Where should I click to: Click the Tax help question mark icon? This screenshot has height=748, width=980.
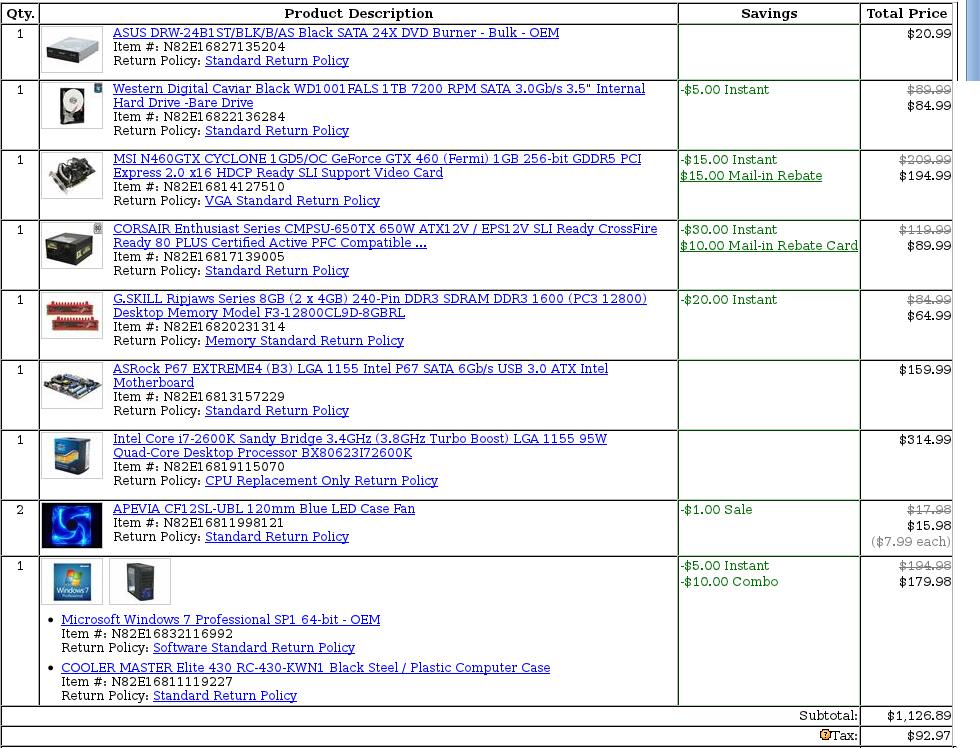pos(825,735)
